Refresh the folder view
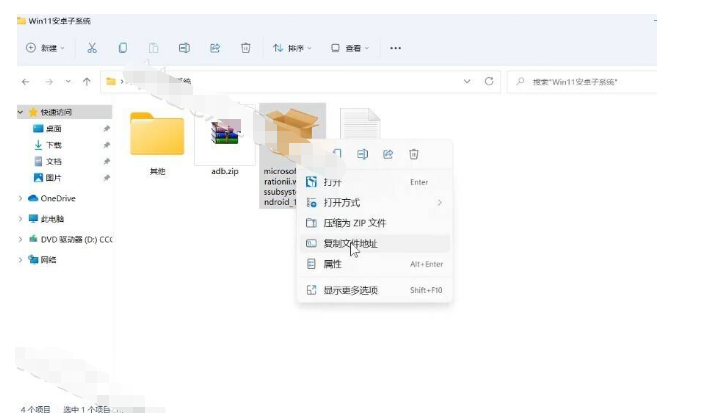The image size is (720, 419). [489, 81]
